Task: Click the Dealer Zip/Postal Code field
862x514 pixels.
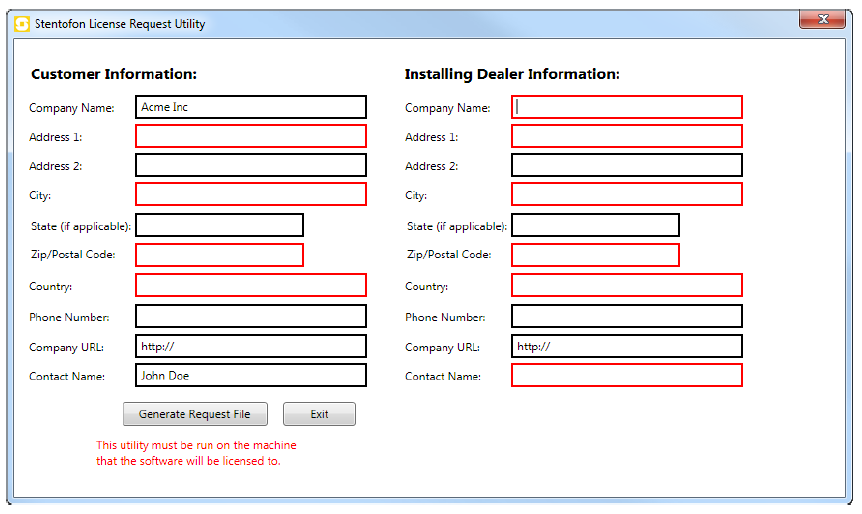Action: (x=595, y=255)
